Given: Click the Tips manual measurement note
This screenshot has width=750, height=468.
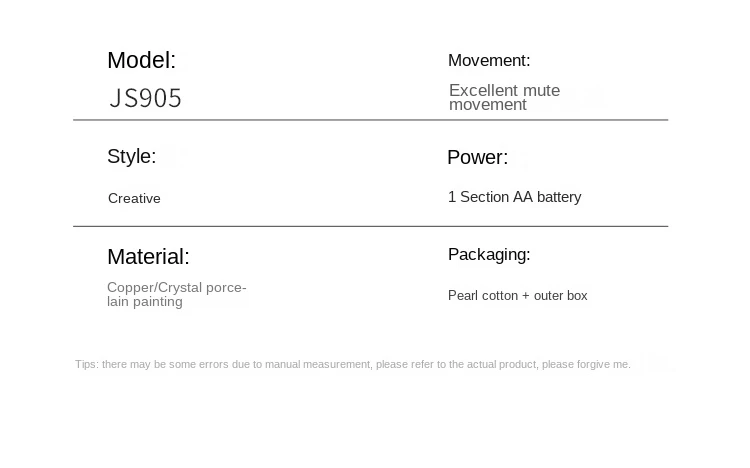Looking at the screenshot, I should (x=353, y=365).
